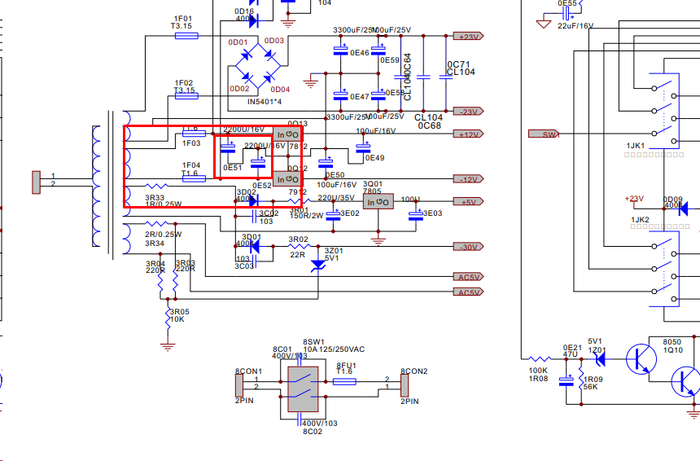
Task: Select the 7812 regulator block
Action: tap(288, 134)
